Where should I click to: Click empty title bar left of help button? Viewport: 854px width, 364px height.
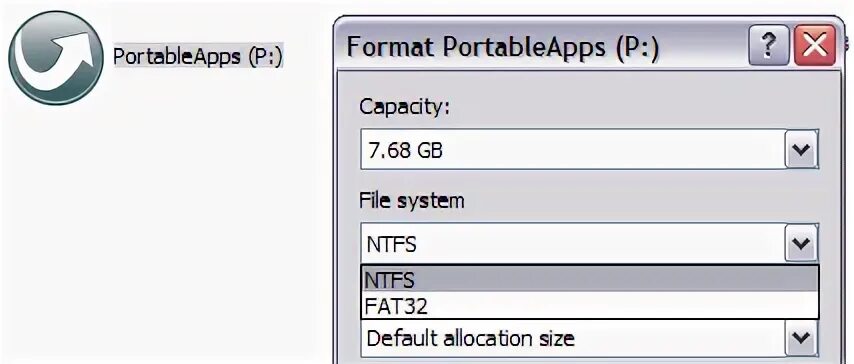coord(703,47)
